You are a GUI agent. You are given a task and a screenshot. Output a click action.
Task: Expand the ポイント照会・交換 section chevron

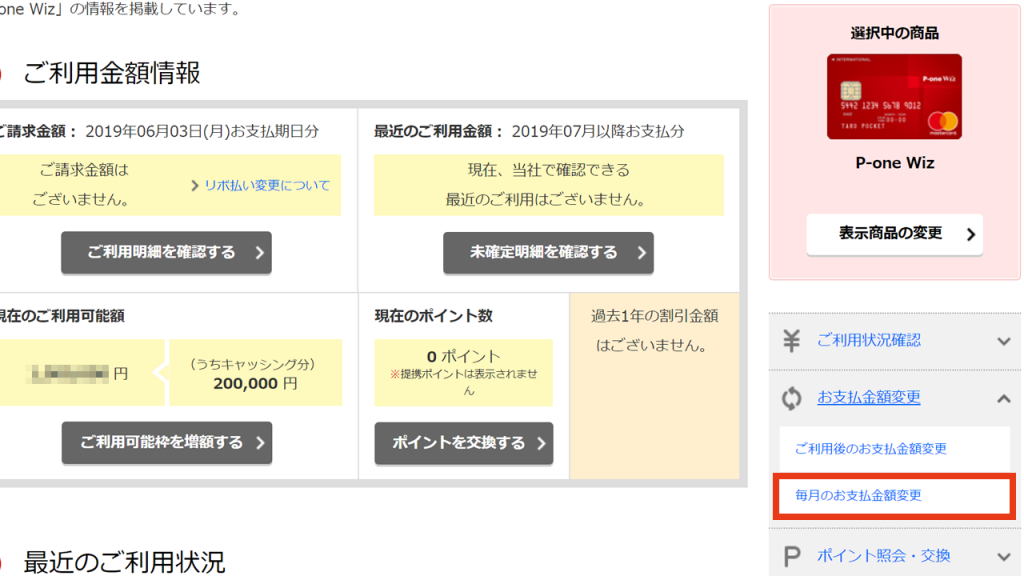1004,556
